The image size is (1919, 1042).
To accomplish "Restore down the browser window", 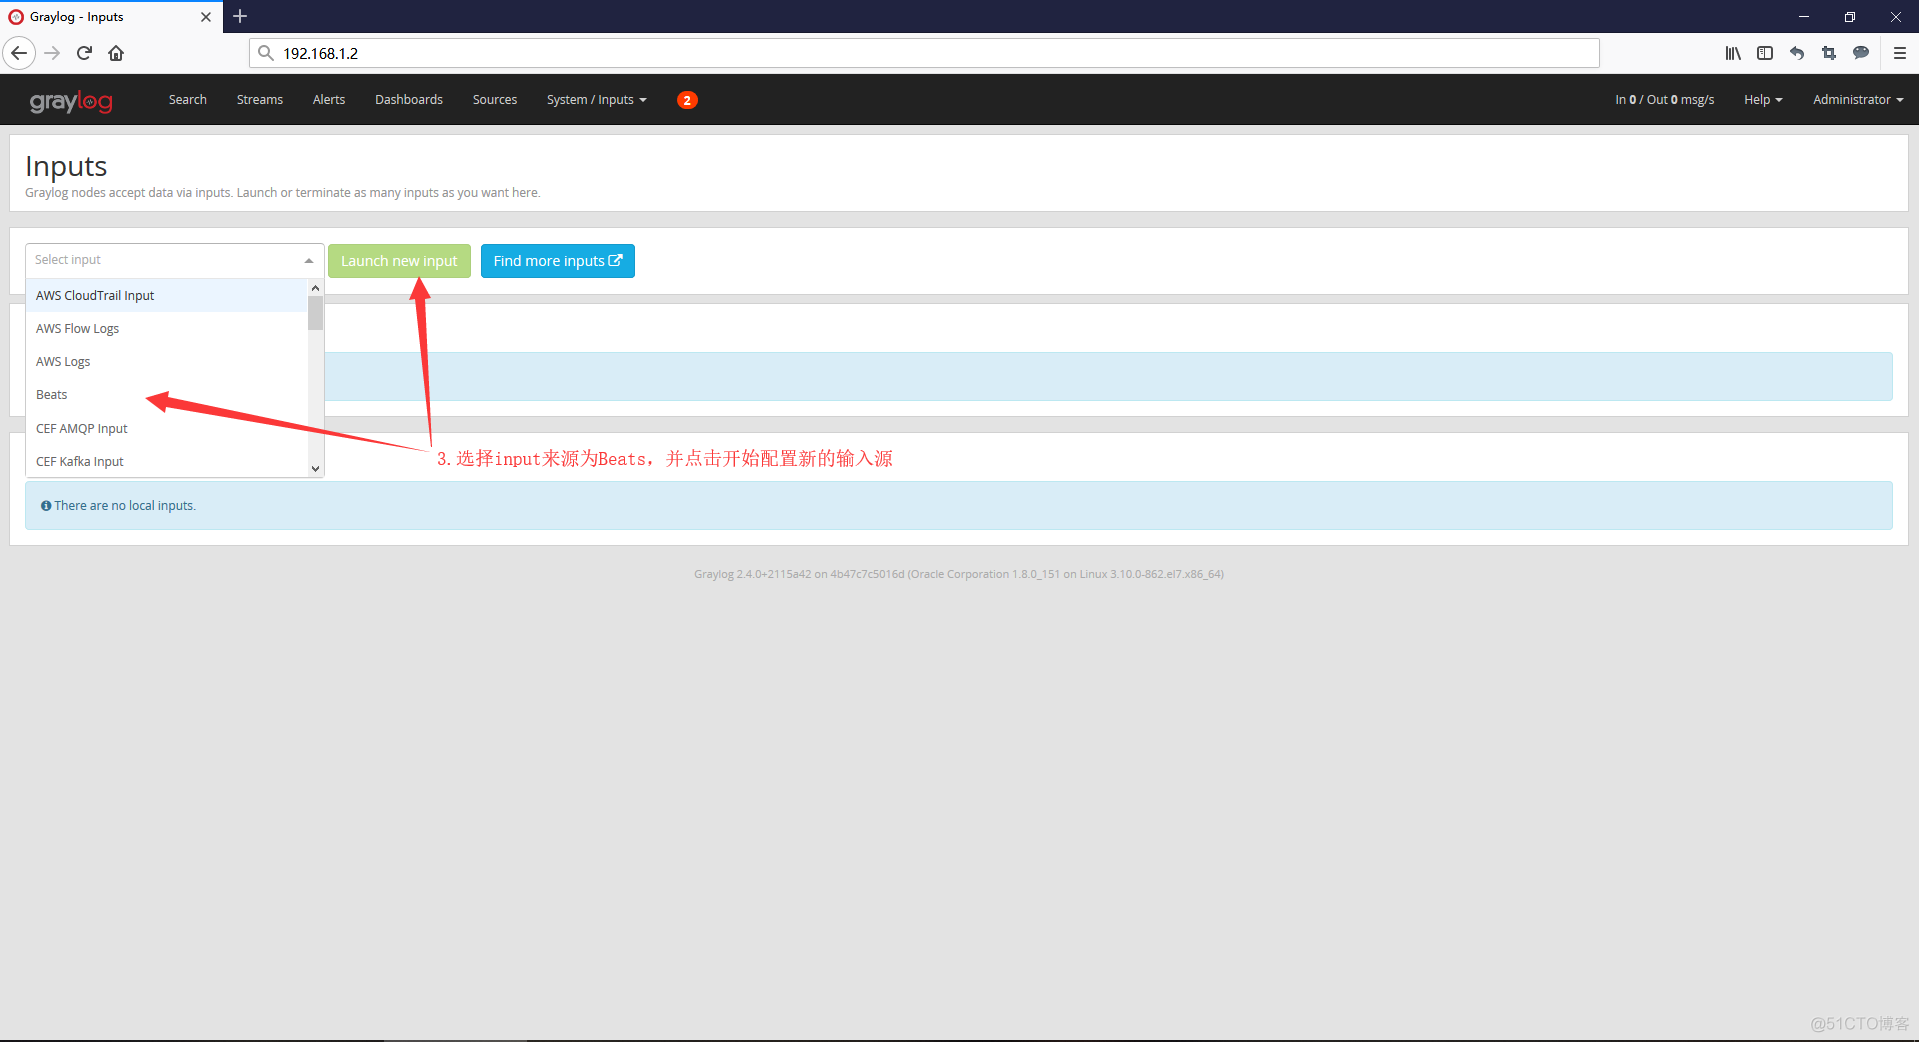I will [x=1850, y=17].
